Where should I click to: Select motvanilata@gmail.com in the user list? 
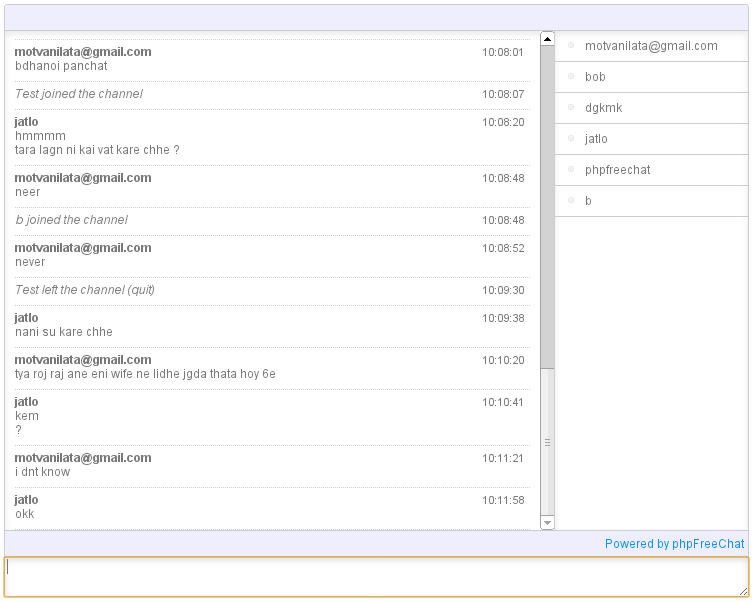click(x=652, y=46)
